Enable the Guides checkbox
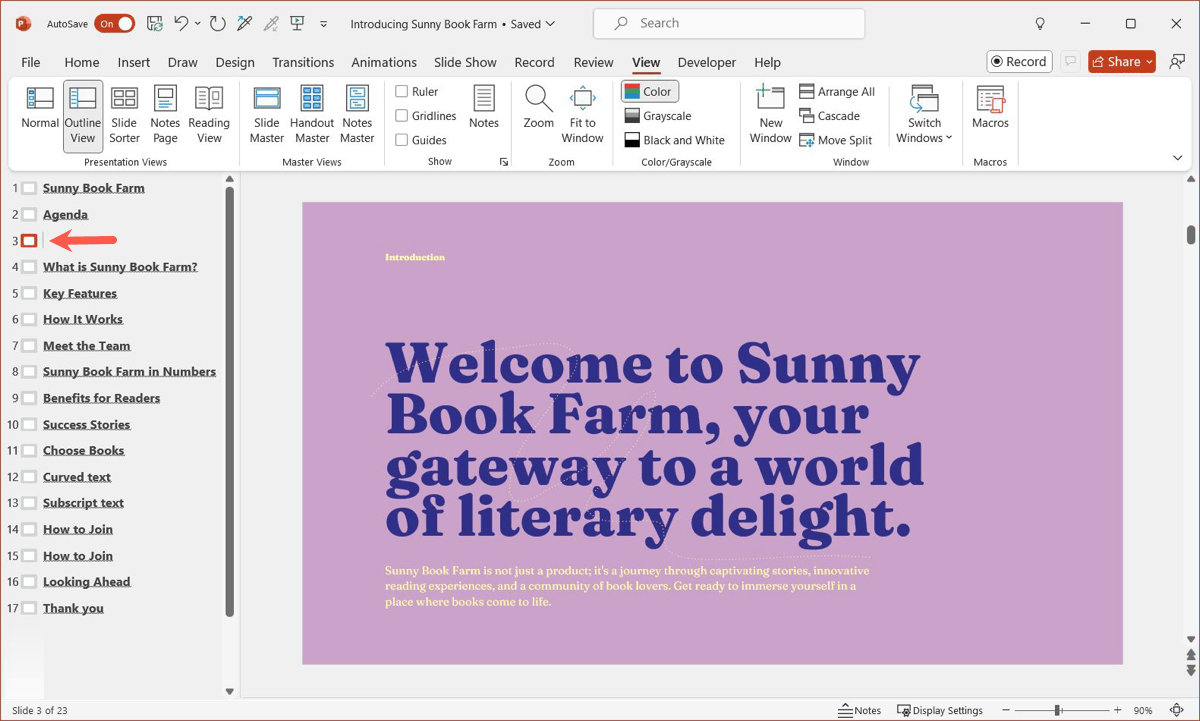This screenshot has width=1200, height=721. 401,140
